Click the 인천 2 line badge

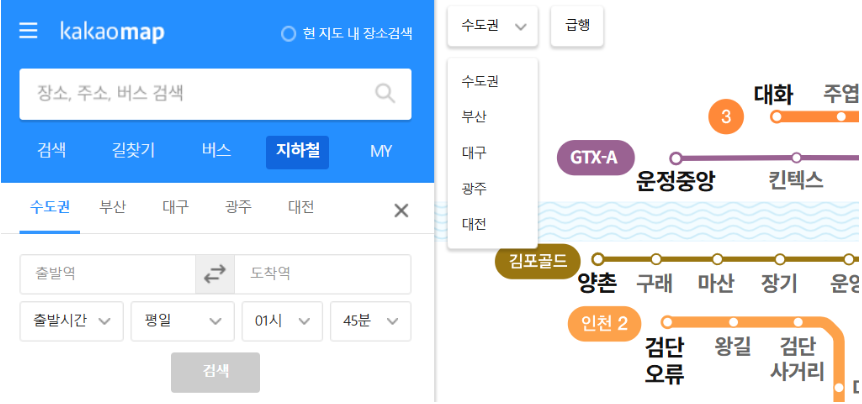click(605, 324)
